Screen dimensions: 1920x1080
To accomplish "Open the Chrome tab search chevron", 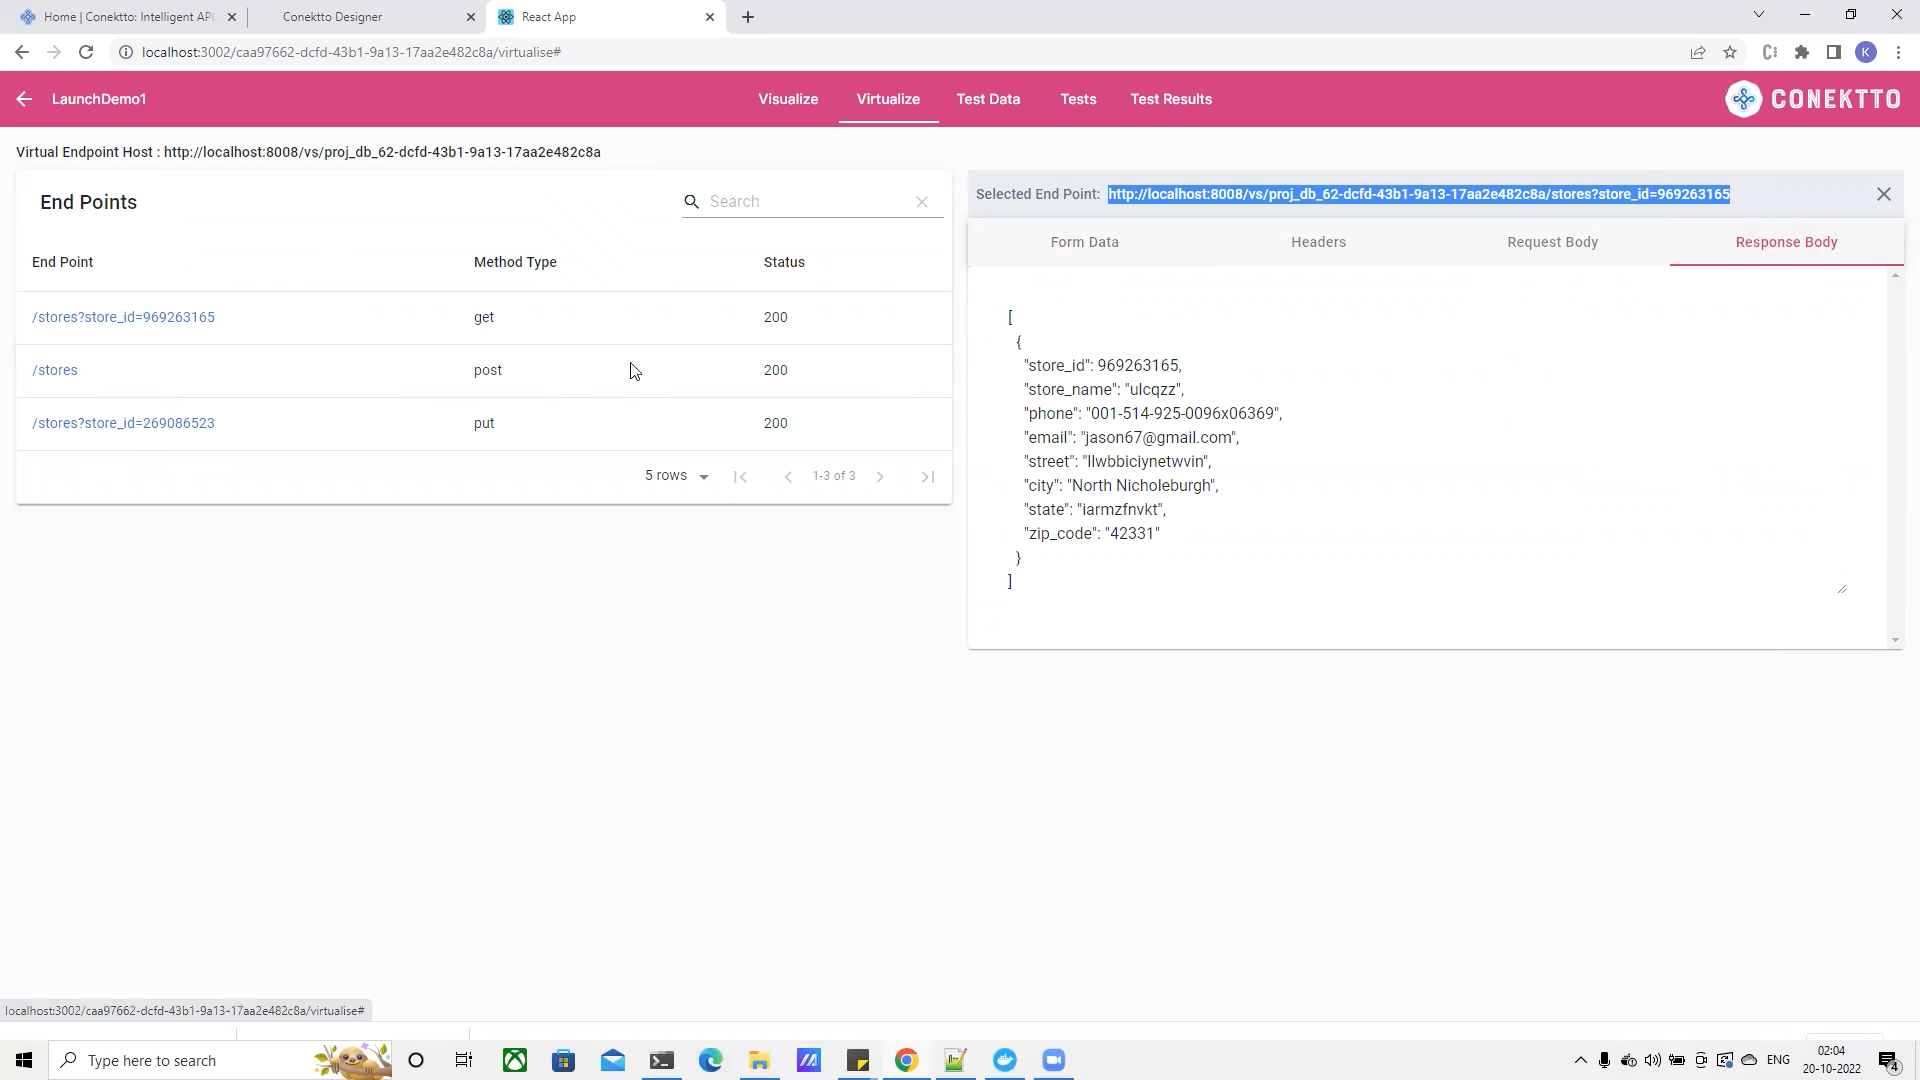I will point(1758,15).
